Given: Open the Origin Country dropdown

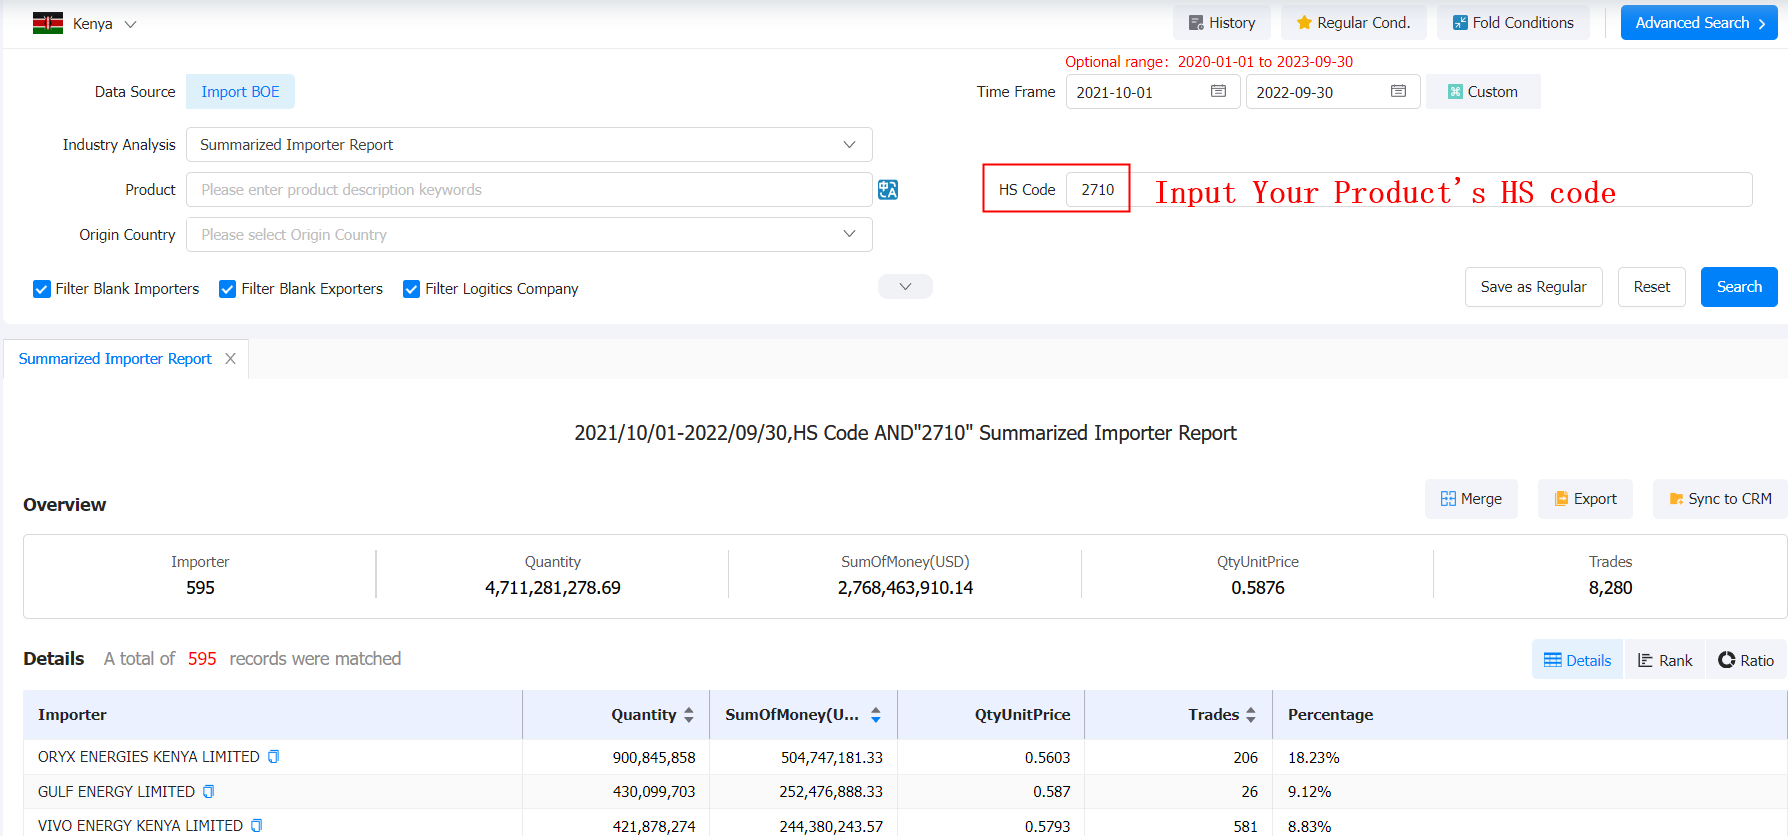Looking at the screenshot, I should [x=529, y=235].
